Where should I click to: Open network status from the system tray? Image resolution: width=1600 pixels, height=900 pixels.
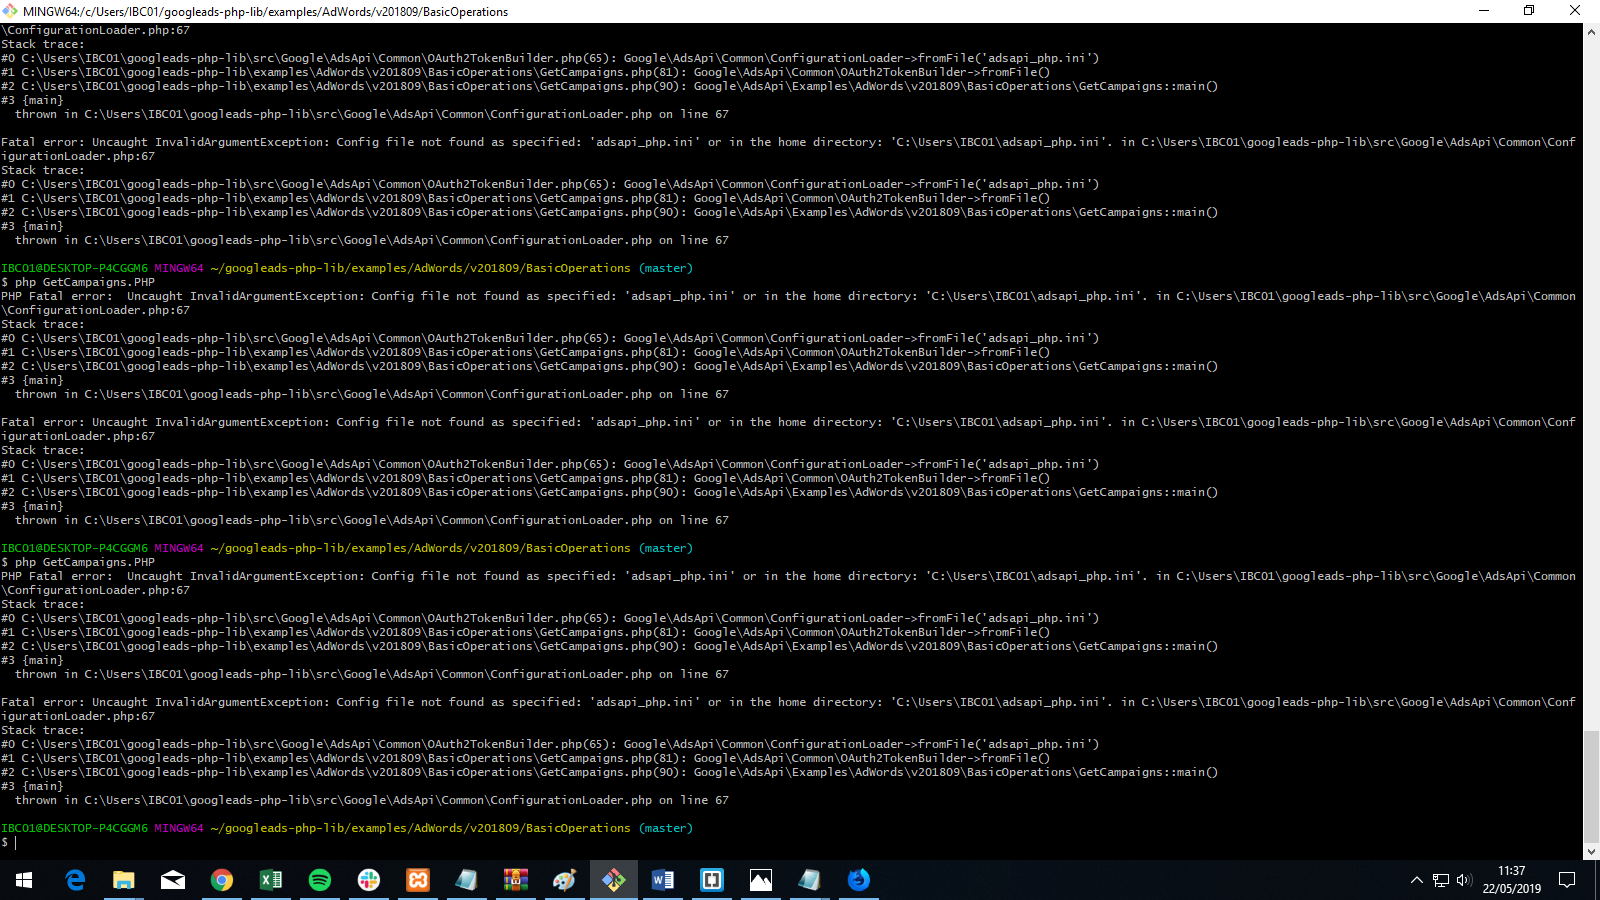(x=1442, y=881)
